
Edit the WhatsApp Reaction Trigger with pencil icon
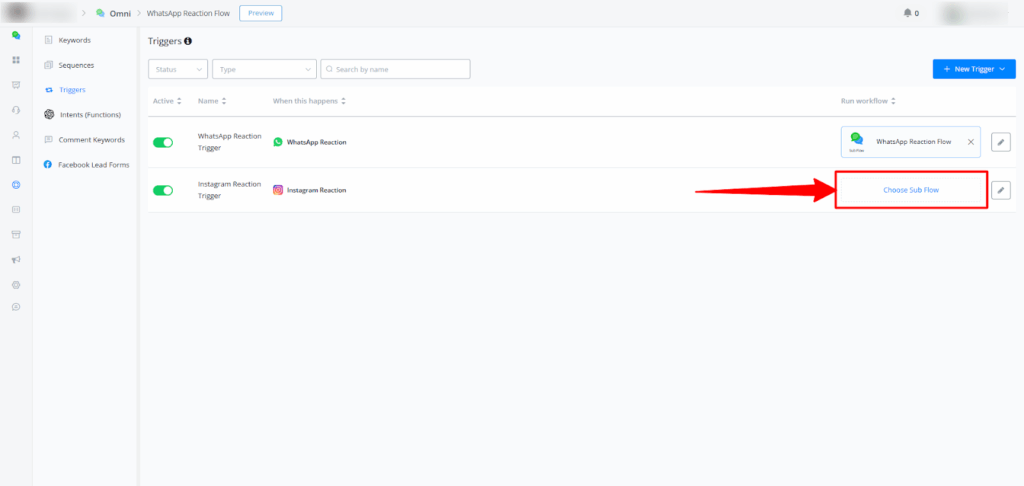[1000, 142]
